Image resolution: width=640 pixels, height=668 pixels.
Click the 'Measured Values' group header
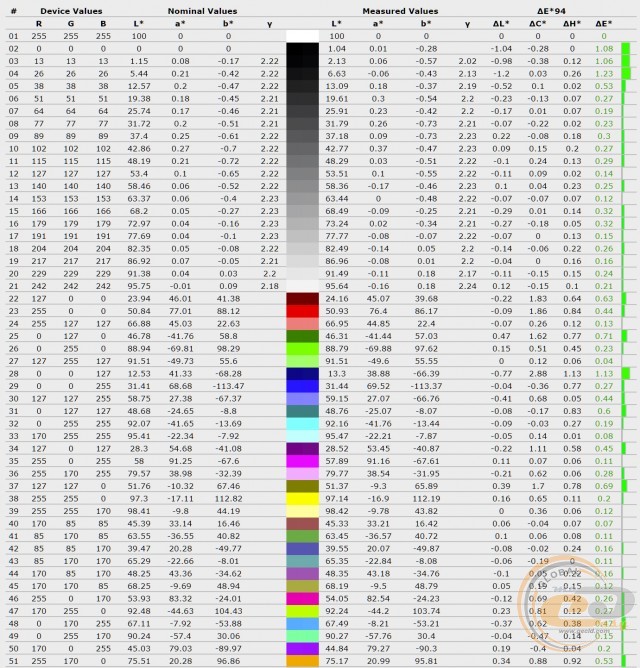coord(400,11)
